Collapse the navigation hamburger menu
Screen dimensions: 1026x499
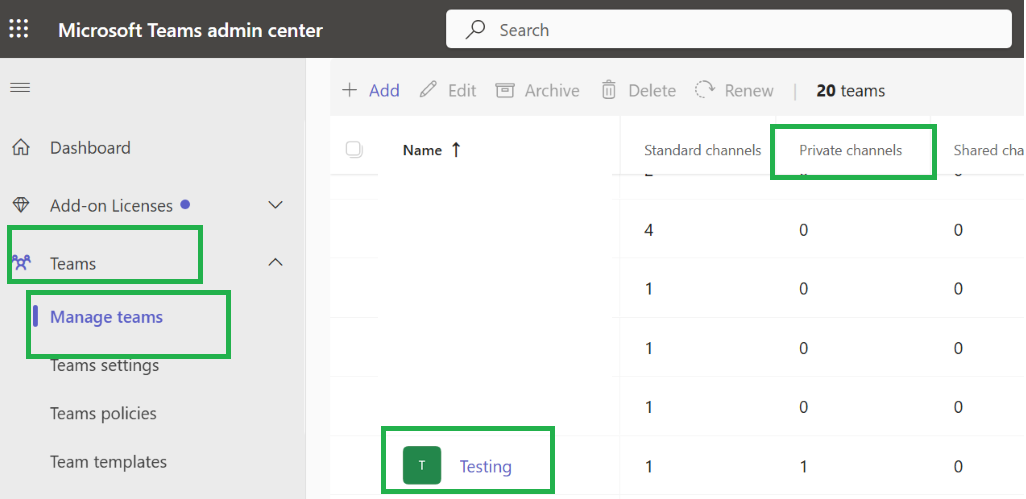click(20, 88)
